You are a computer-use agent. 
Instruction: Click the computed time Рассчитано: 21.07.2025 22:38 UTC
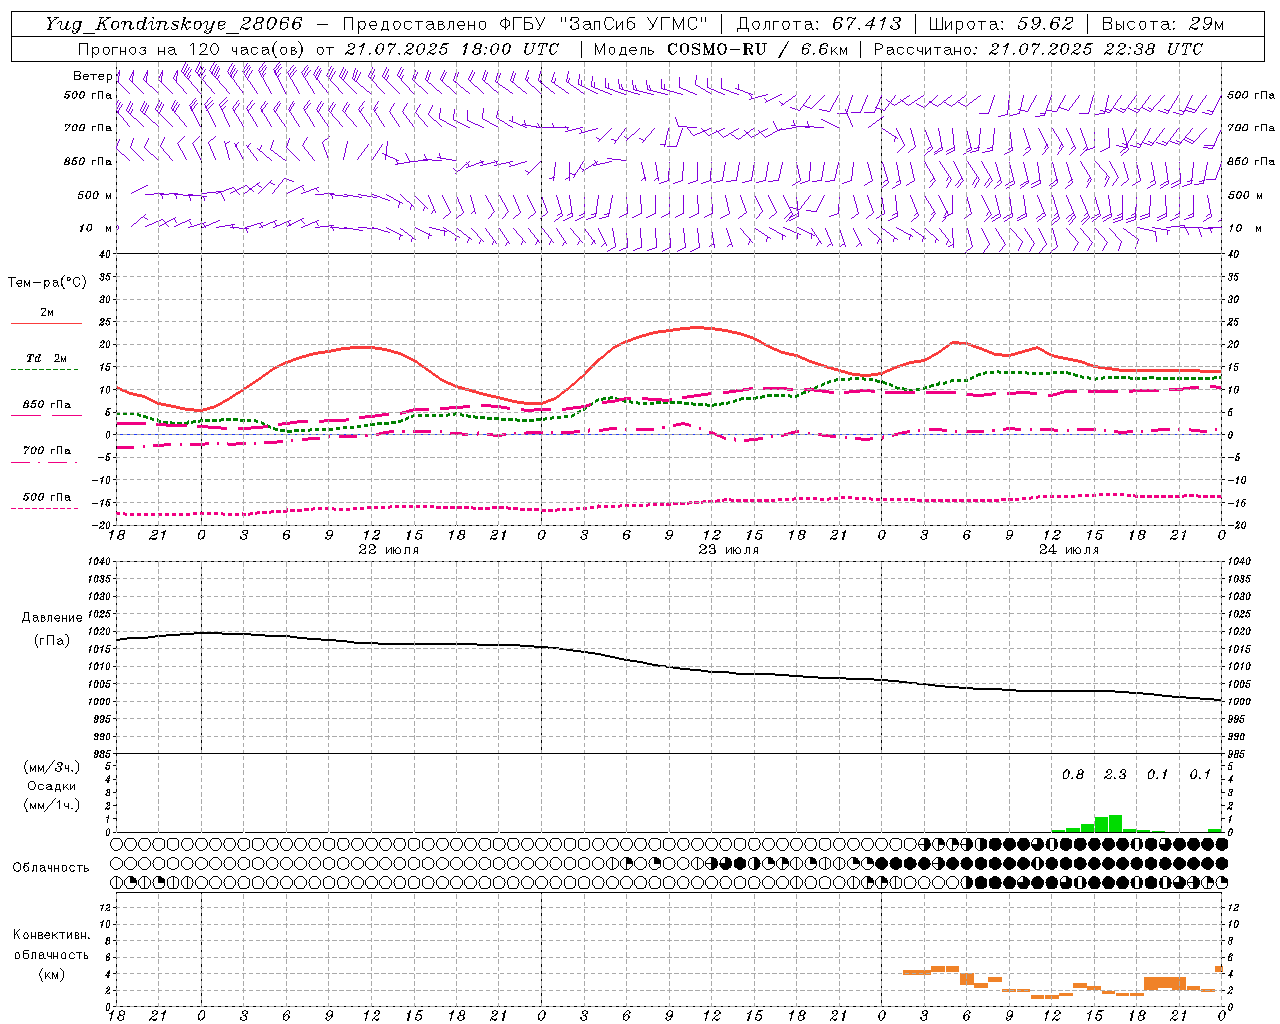pyautogui.click(x=1038, y=49)
